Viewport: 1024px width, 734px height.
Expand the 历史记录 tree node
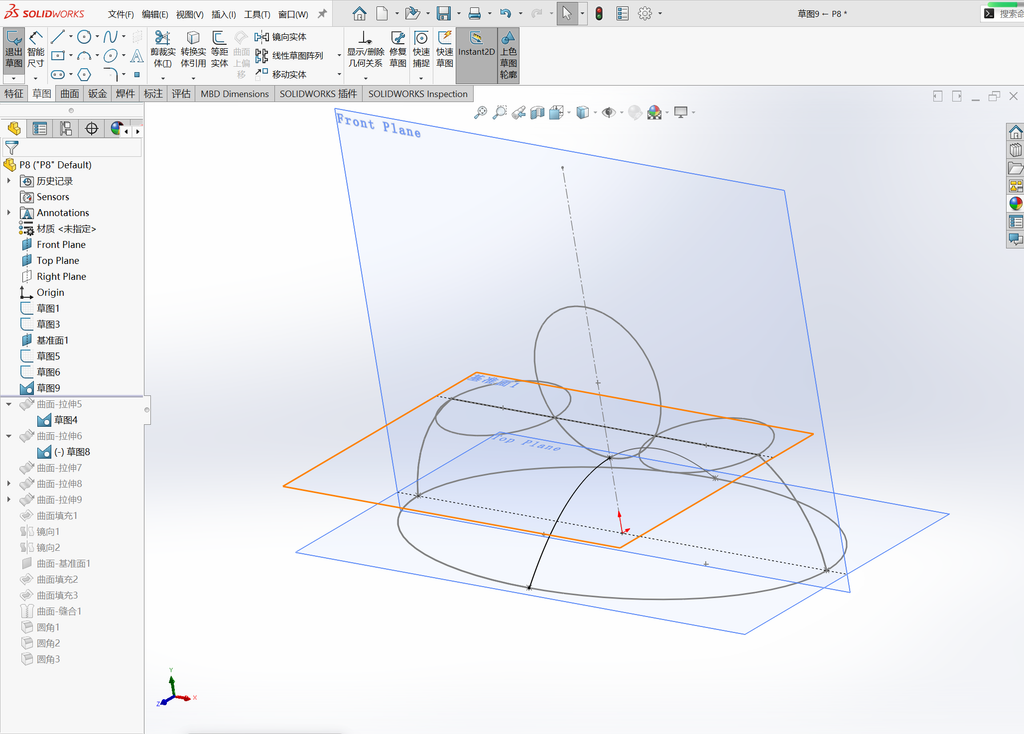[8, 181]
